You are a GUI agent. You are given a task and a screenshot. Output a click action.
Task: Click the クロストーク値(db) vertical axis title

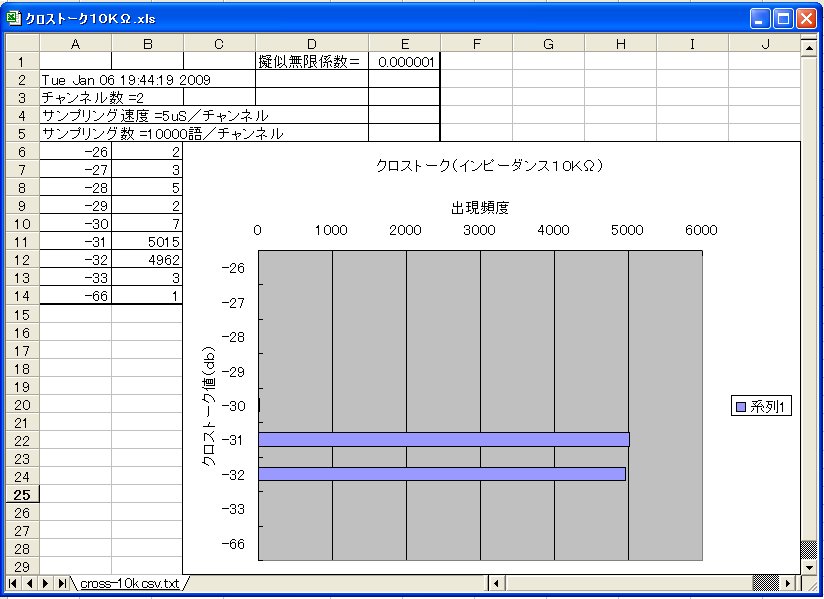coord(209,406)
